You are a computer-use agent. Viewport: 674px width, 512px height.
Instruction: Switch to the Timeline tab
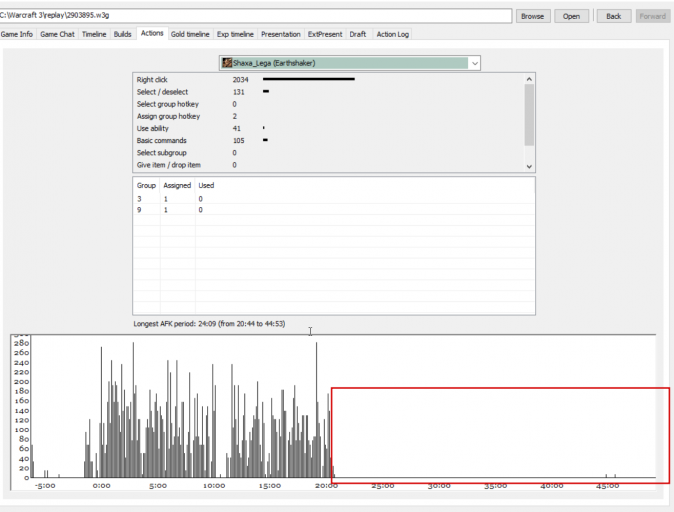[x=94, y=34]
